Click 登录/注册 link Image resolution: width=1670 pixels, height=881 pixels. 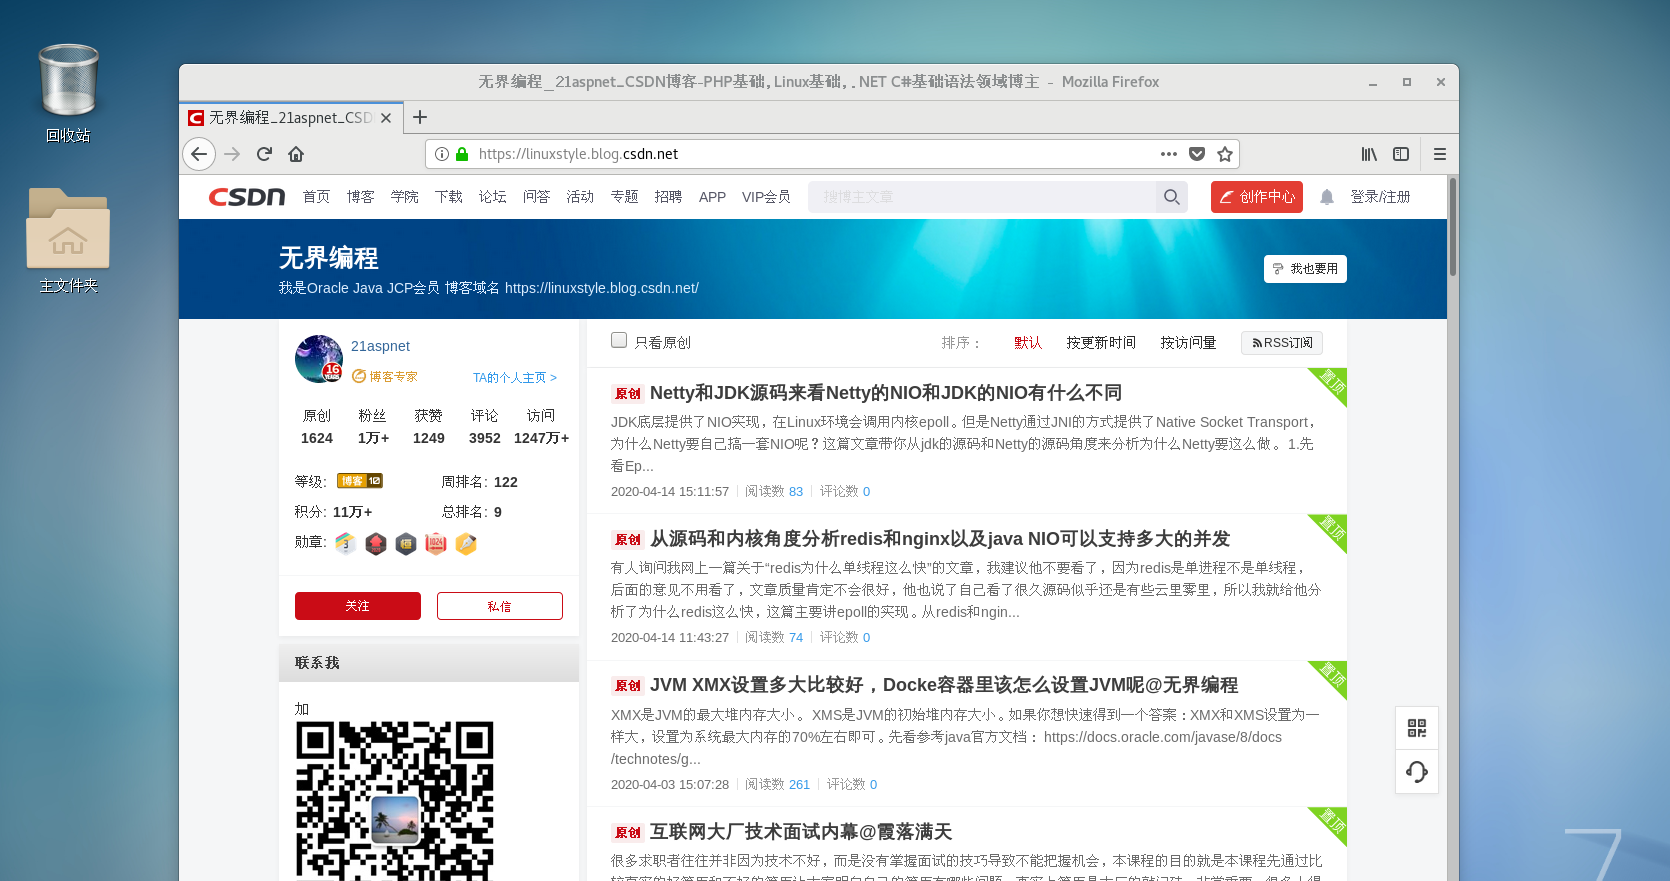[x=1380, y=197]
